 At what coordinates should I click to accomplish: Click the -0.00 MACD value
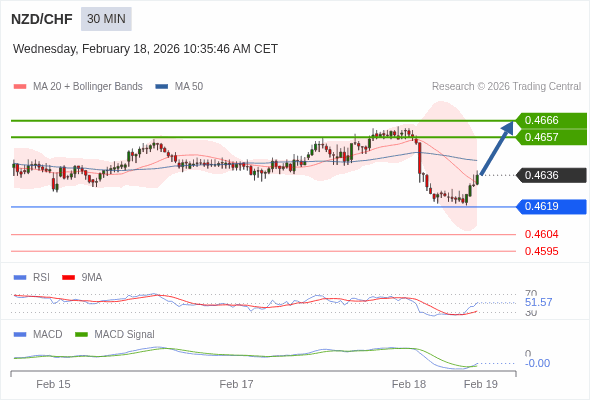[537, 363]
